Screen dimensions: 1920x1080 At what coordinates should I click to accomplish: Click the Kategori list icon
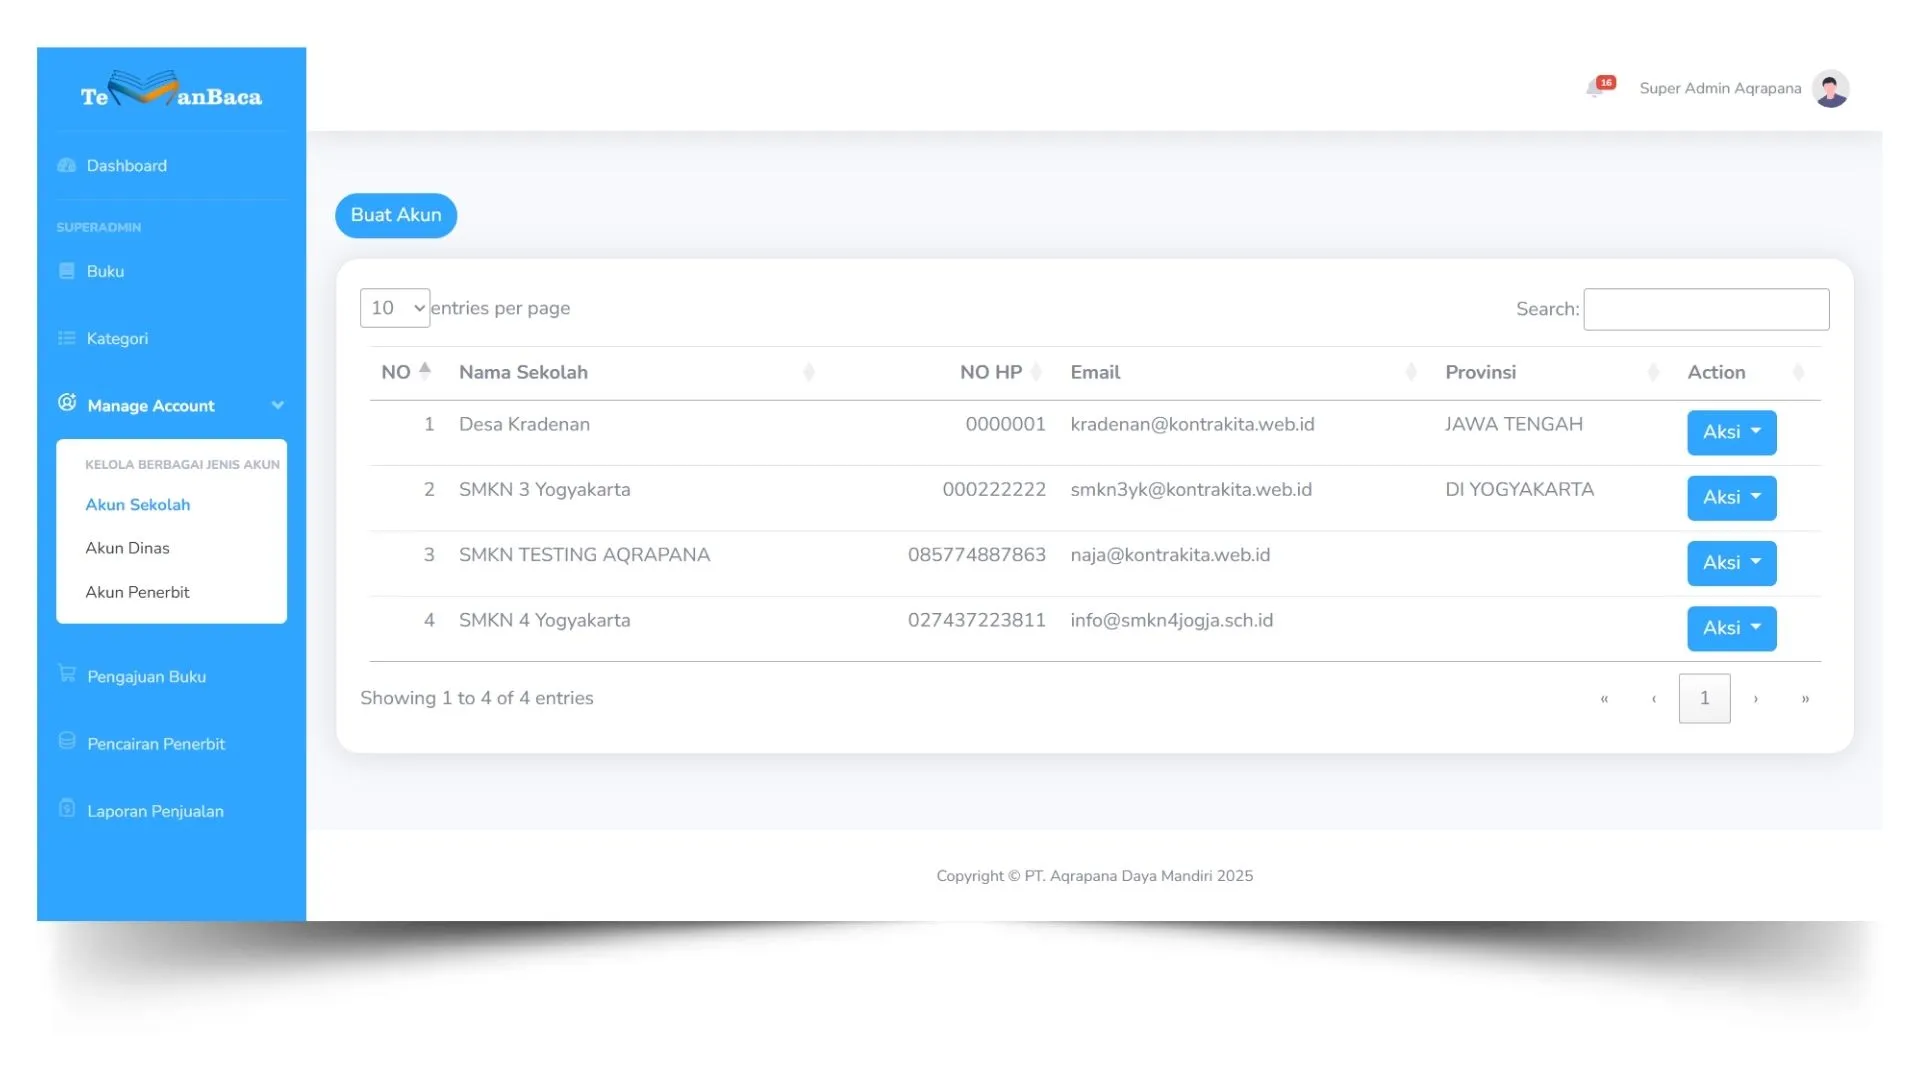pyautogui.click(x=67, y=338)
